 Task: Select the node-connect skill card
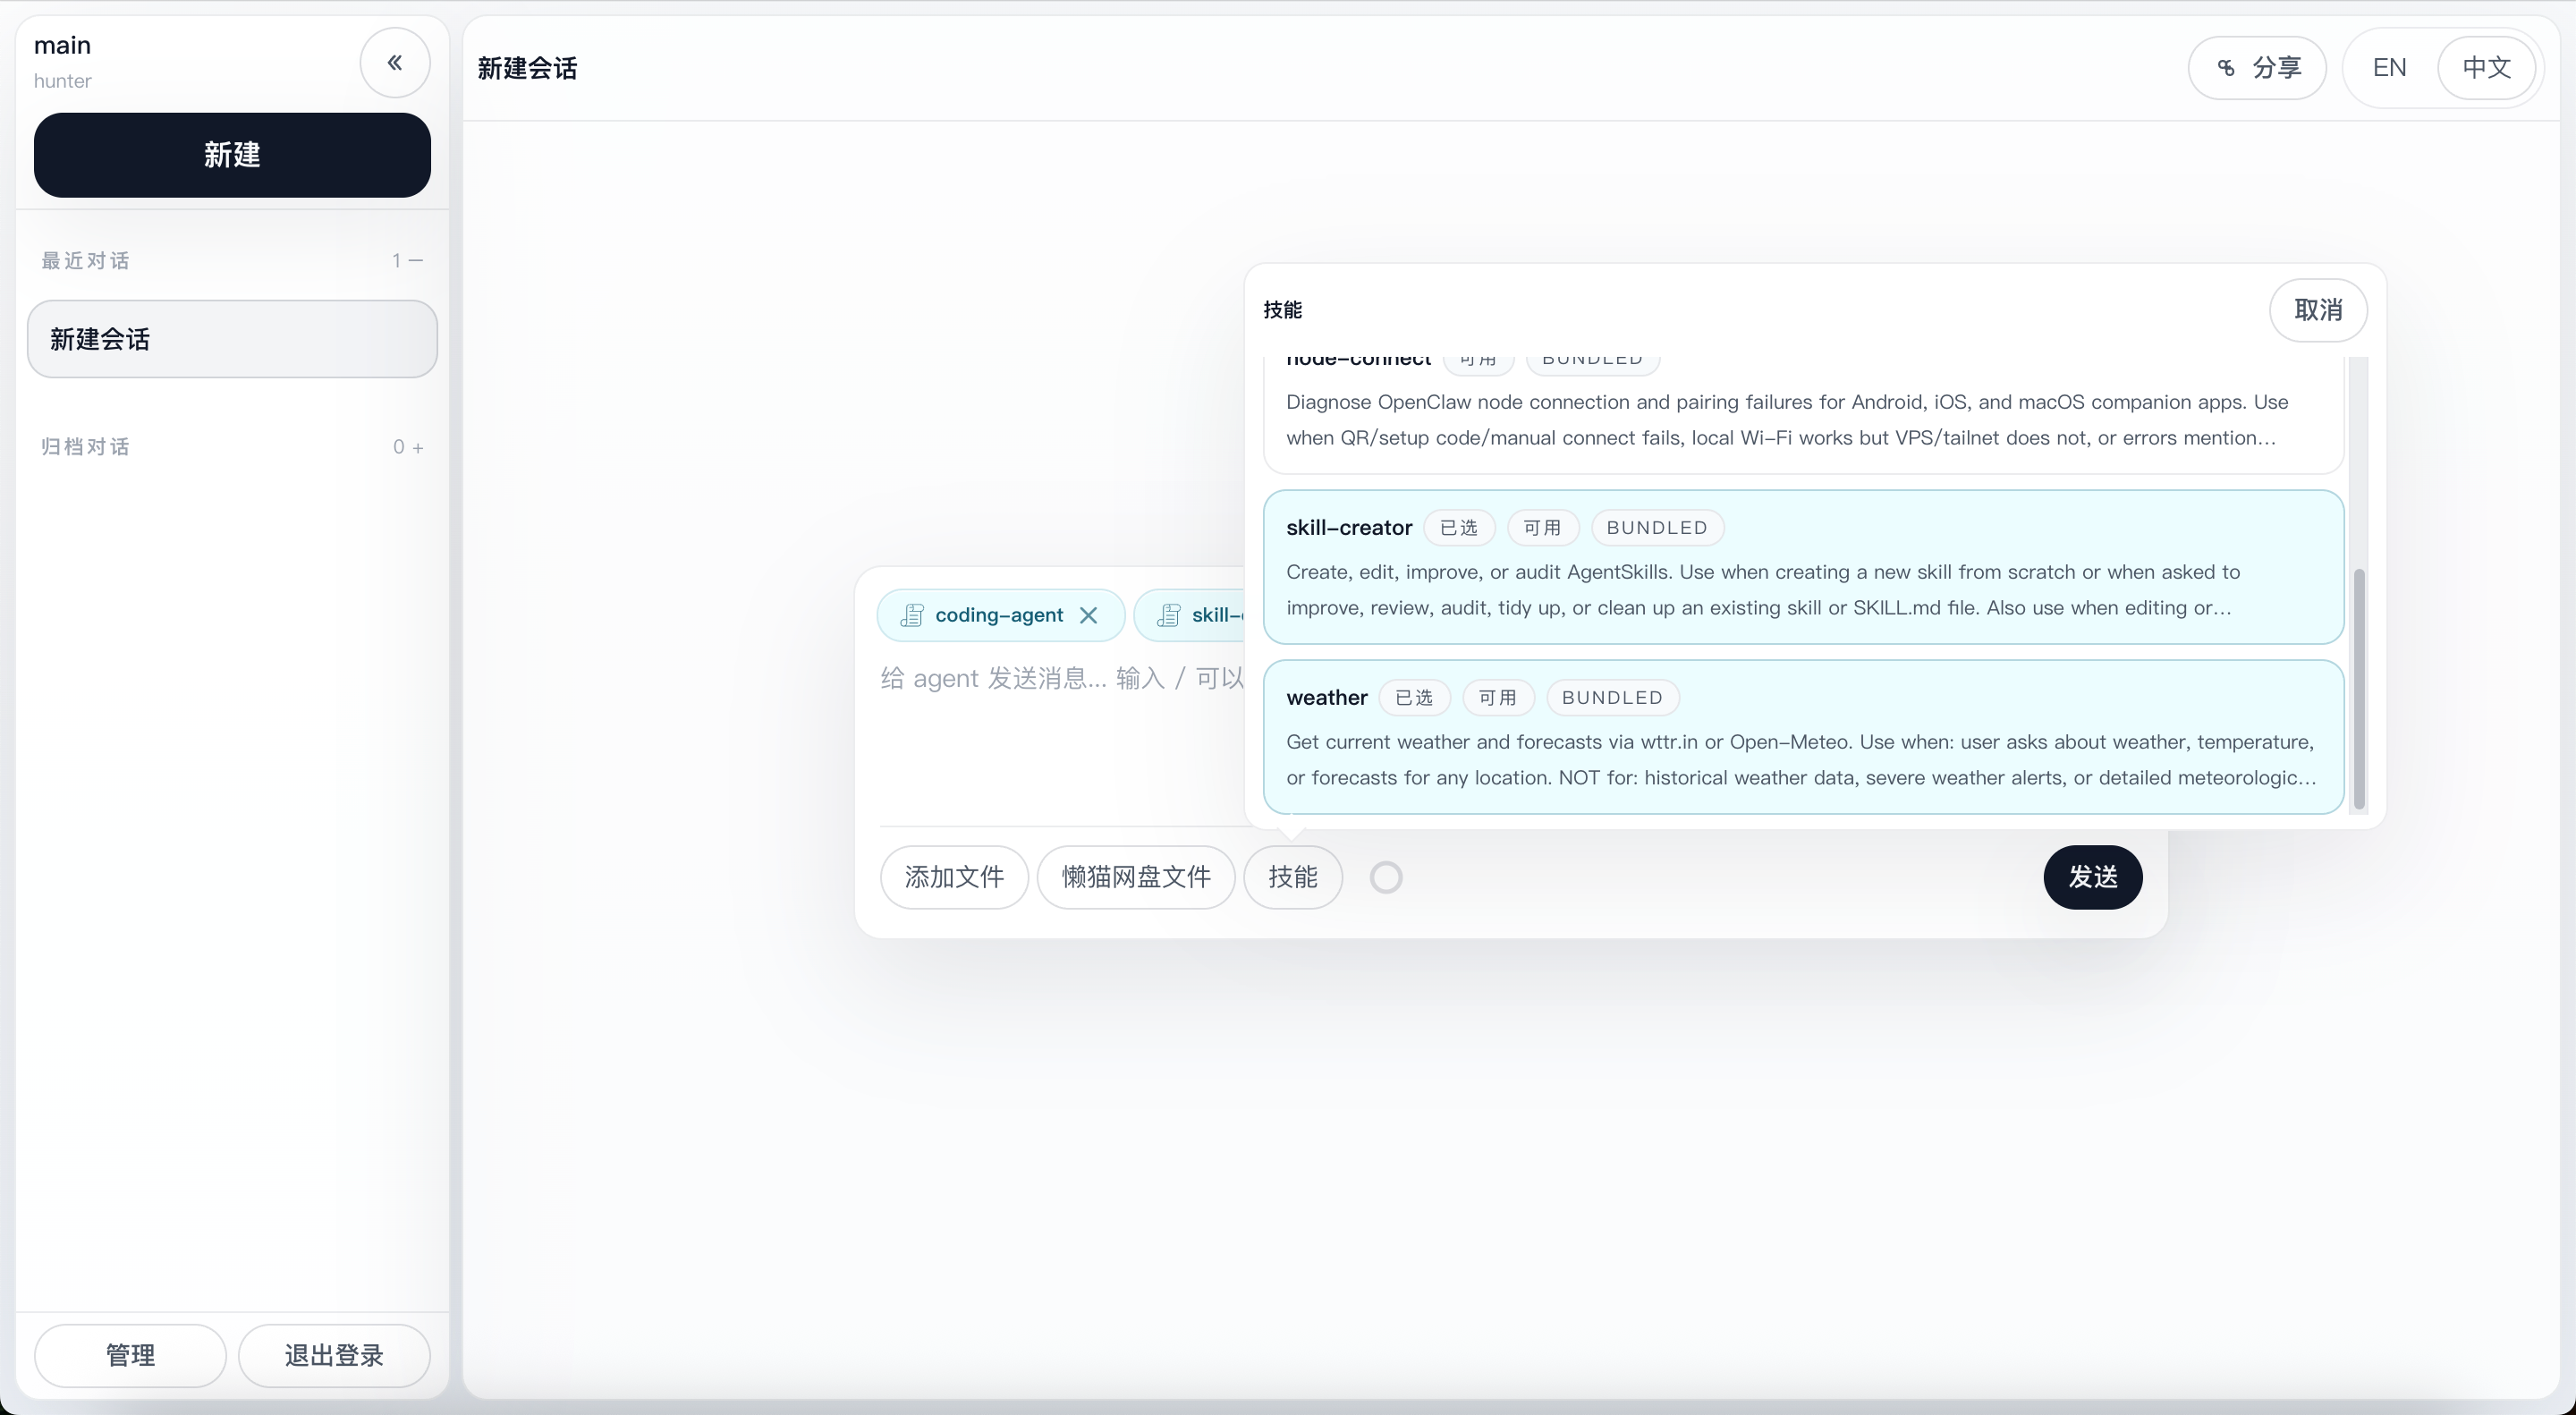(1803, 414)
